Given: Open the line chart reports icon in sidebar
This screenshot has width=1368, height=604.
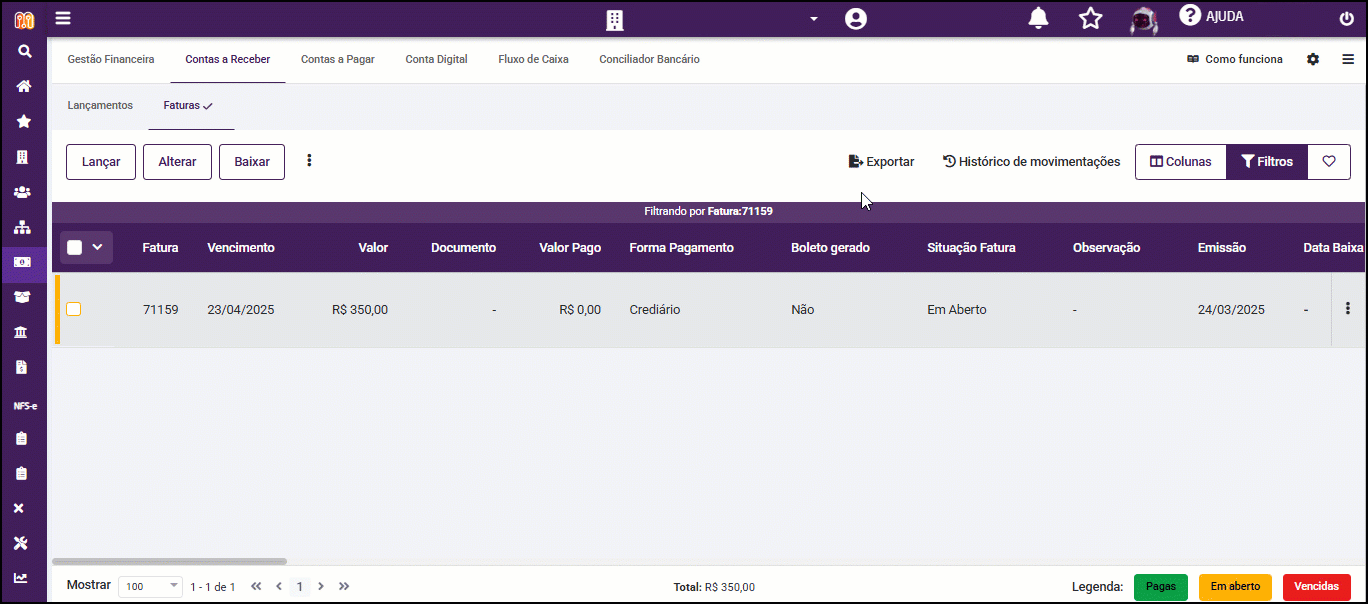Looking at the screenshot, I should coord(20,578).
